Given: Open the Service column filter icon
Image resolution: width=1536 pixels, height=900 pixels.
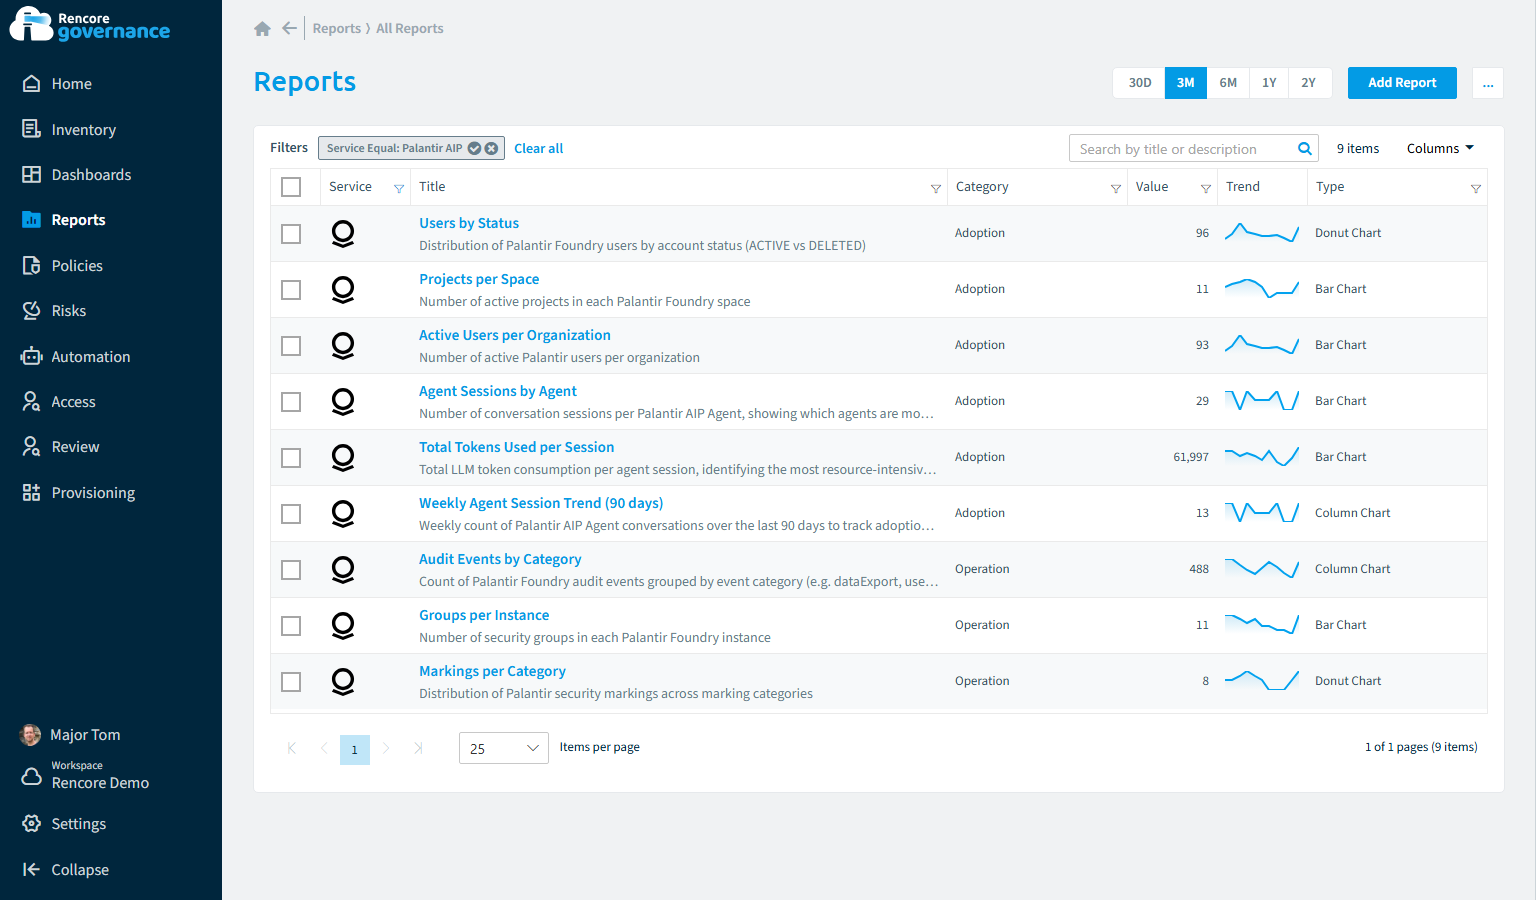Looking at the screenshot, I should pos(399,188).
